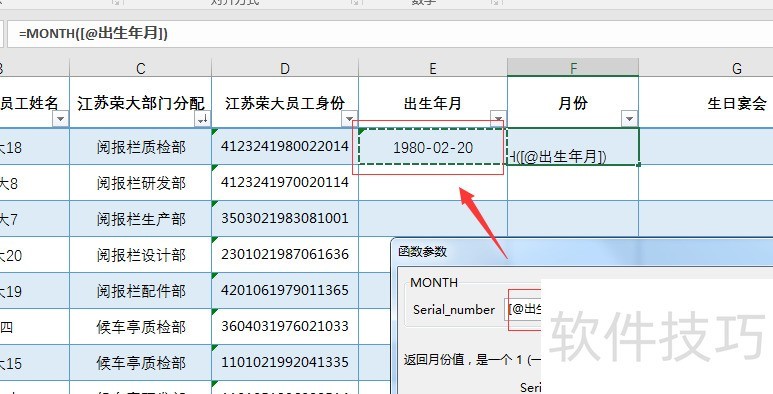Select column D header

pos(285,68)
